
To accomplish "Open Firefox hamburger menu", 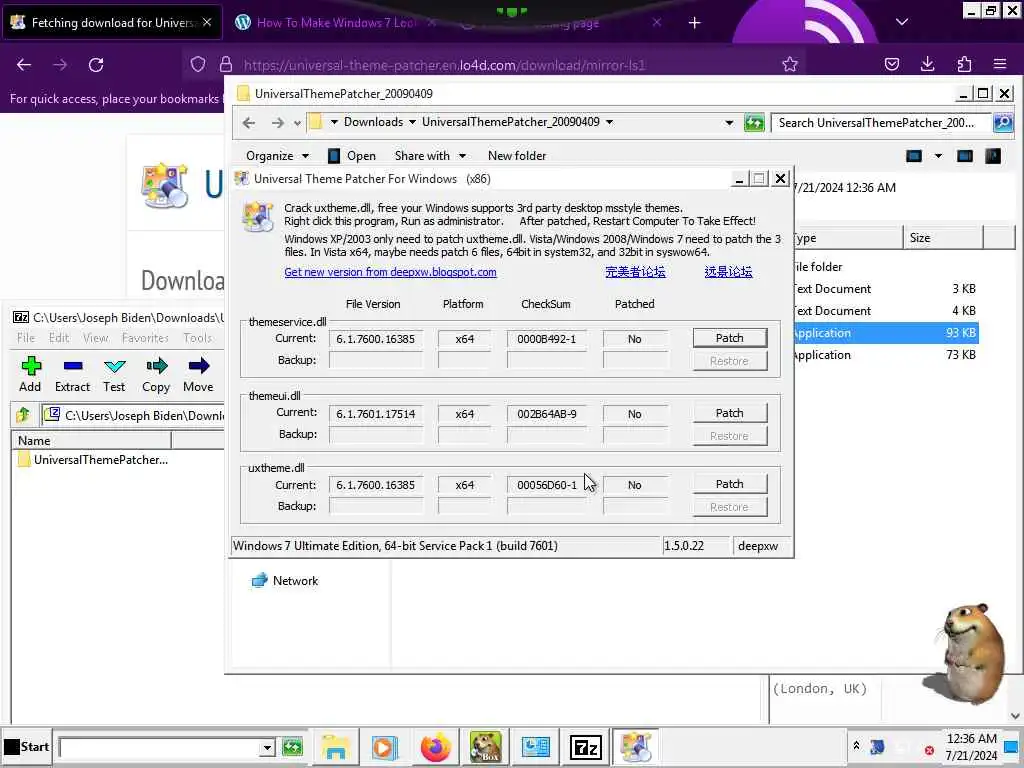I will pyautogui.click(x=1000, y=64).
